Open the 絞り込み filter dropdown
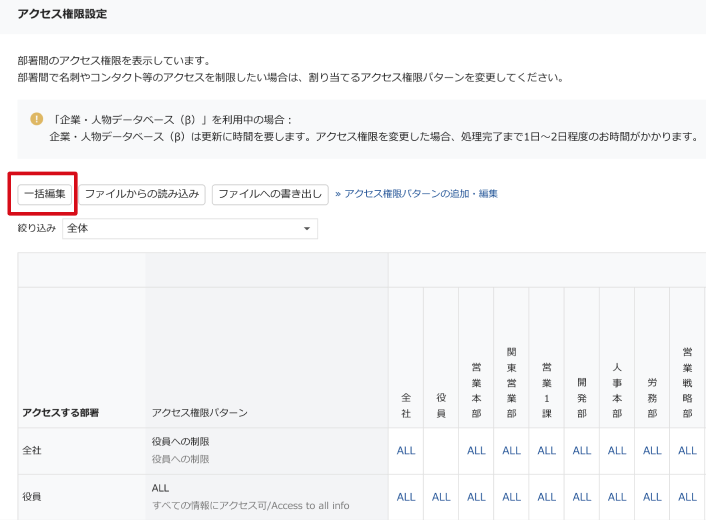Viewport: 706px width, 520px height. click(x=189, y=229)
